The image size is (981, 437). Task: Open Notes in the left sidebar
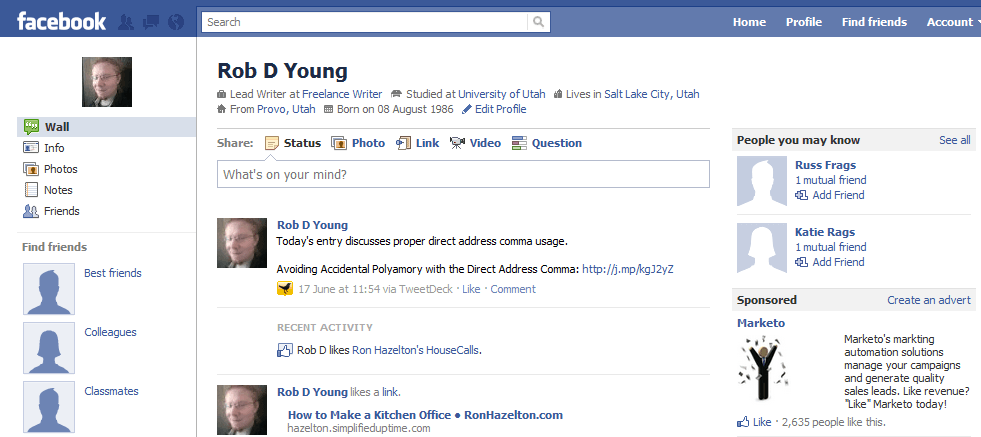click(58, 190)
